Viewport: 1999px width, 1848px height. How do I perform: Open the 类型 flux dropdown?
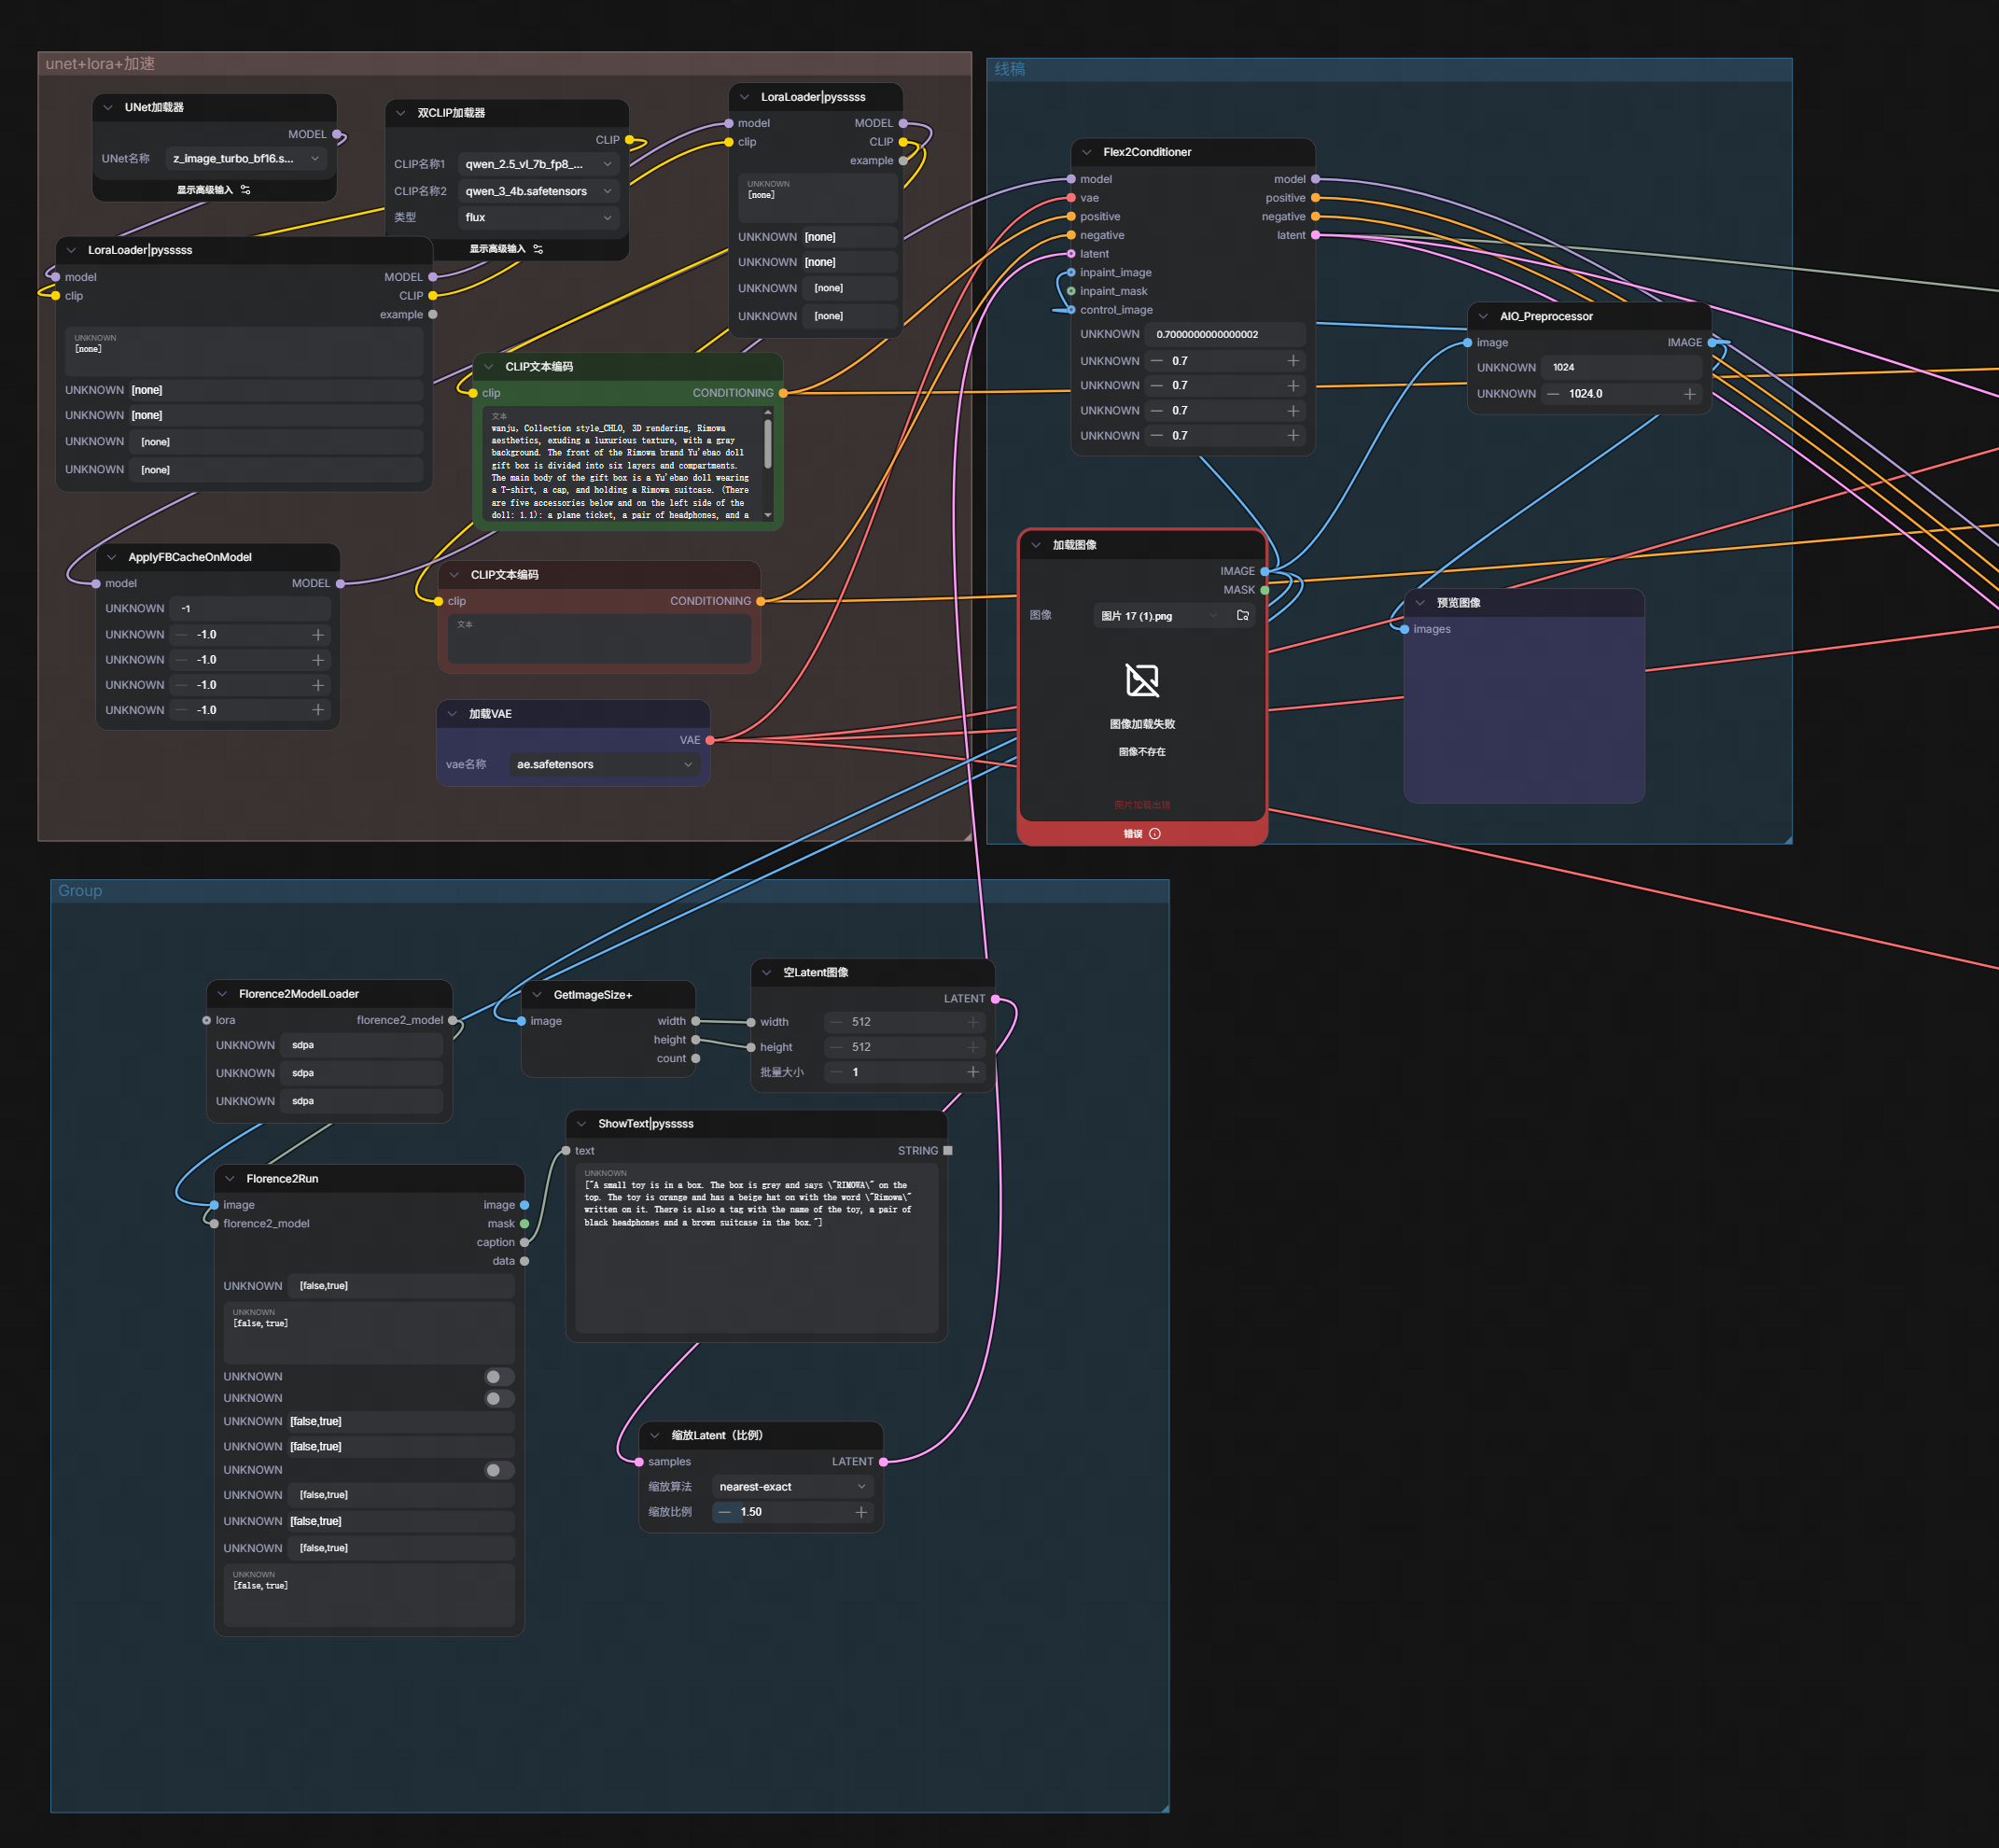(x=538, y=217)
